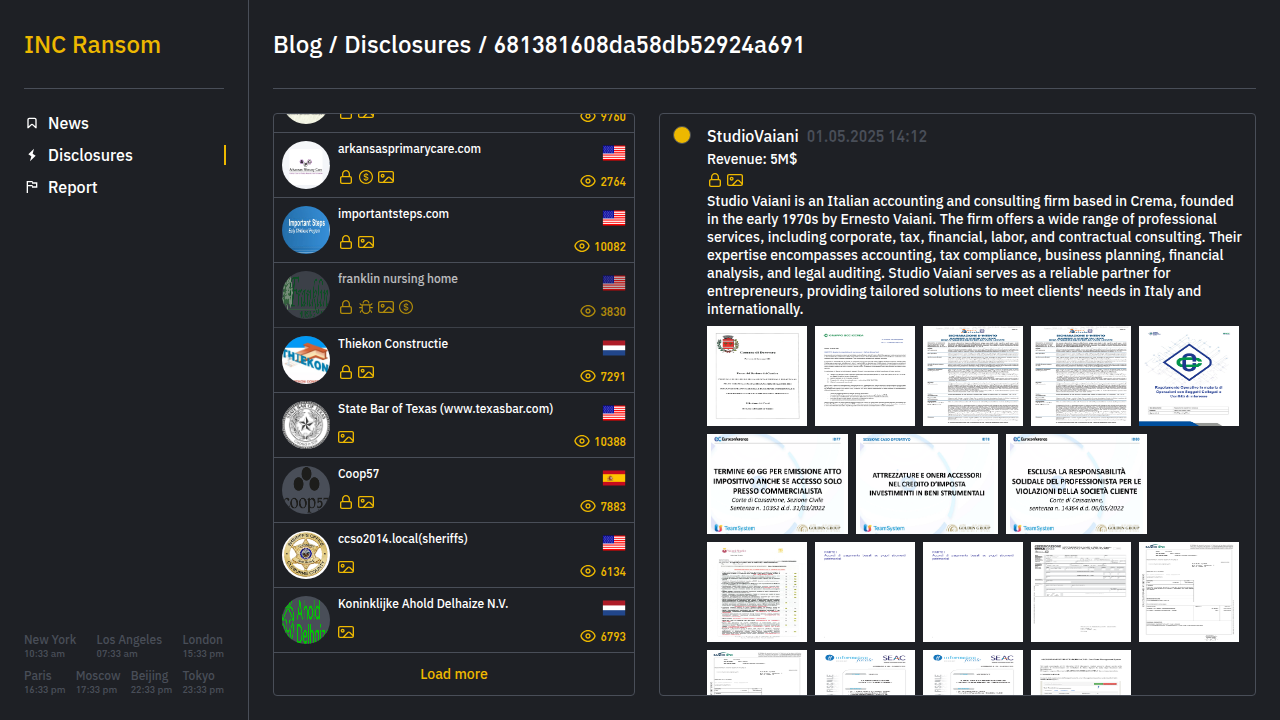The width and height of the screenshot is (1280, 720).
Task: Open arkansasprimarycare.com disclosure entry
Action: click(454, 165)
